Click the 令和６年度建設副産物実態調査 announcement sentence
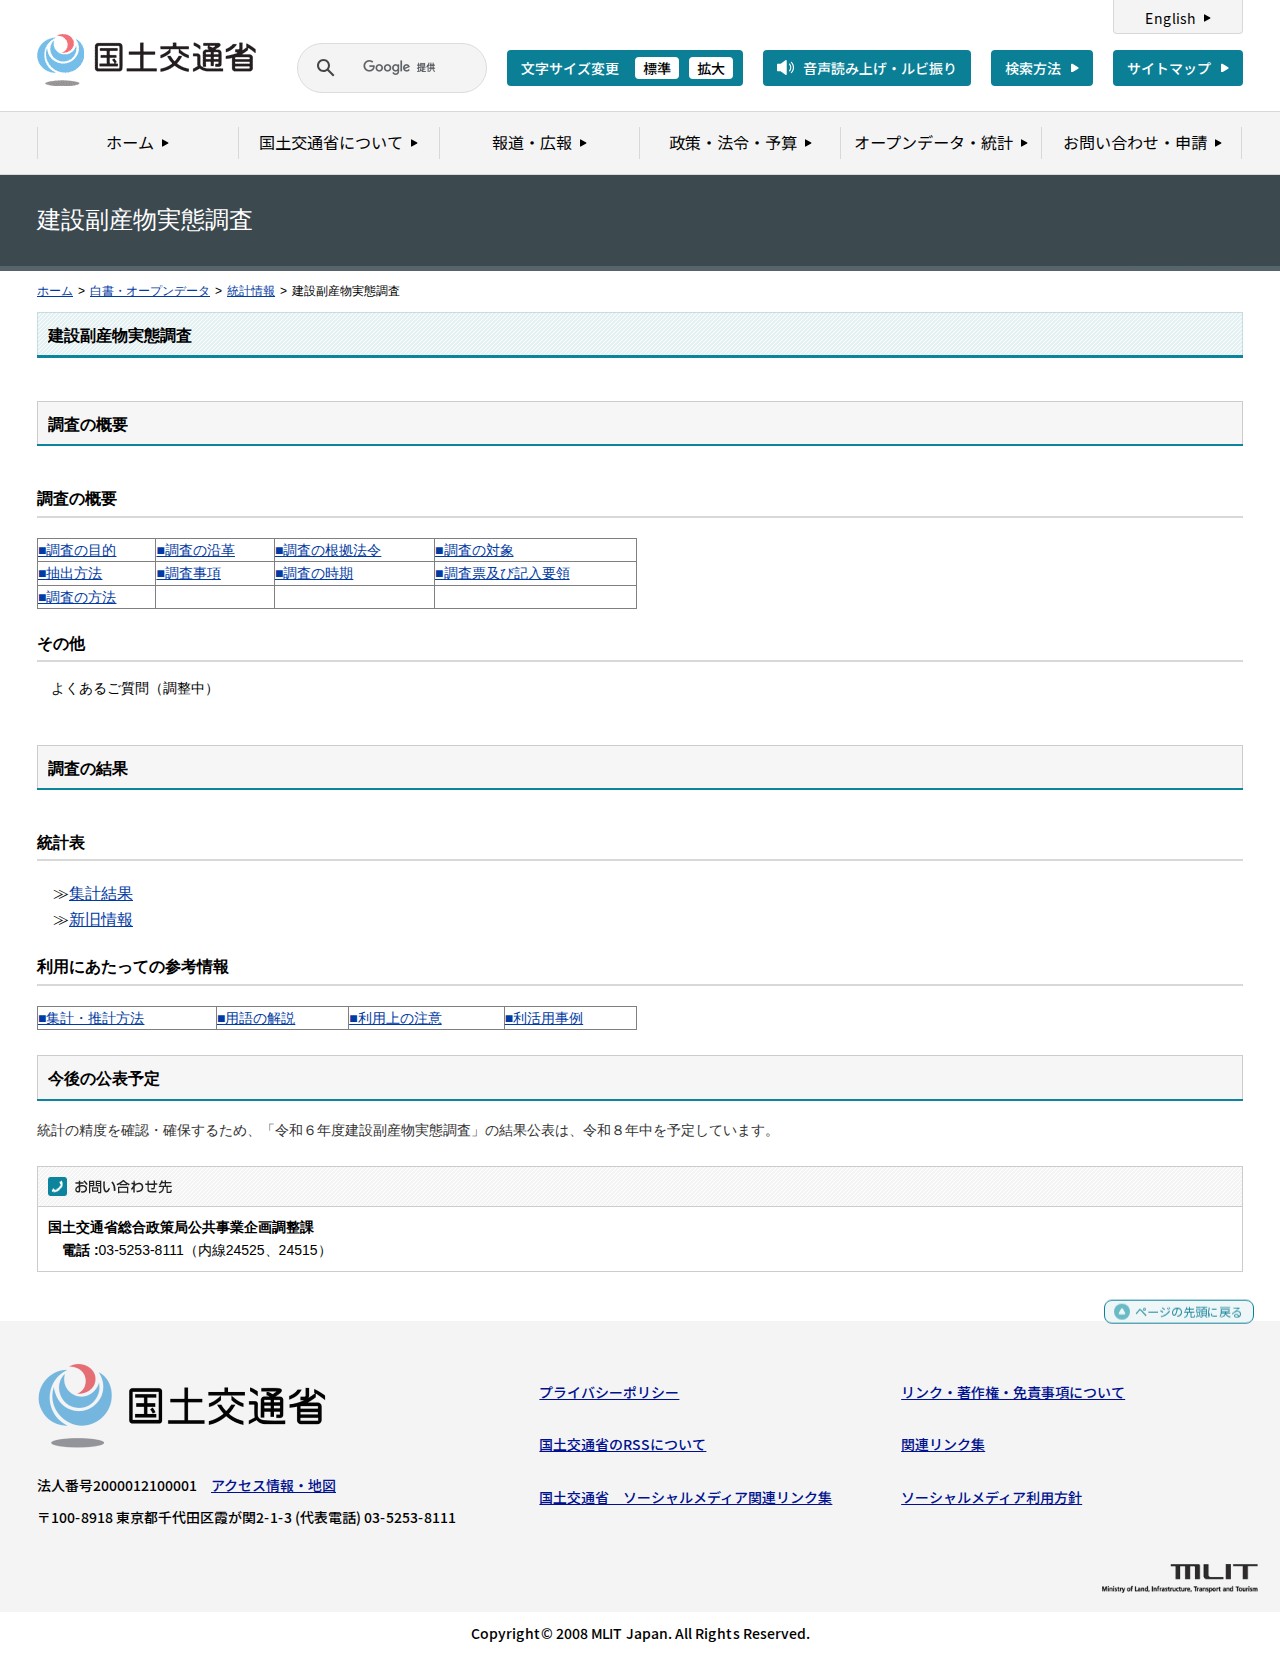 point(406,1130)
